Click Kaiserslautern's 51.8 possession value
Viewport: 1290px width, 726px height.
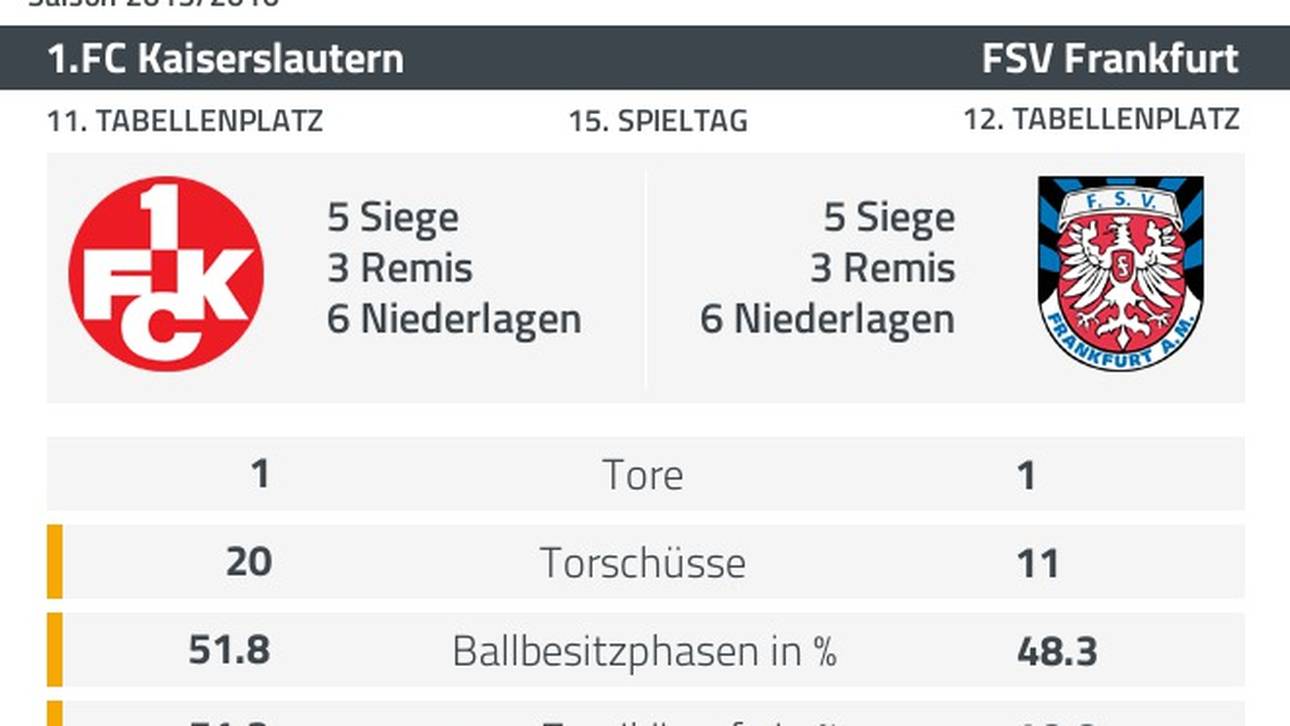(229, 651)
